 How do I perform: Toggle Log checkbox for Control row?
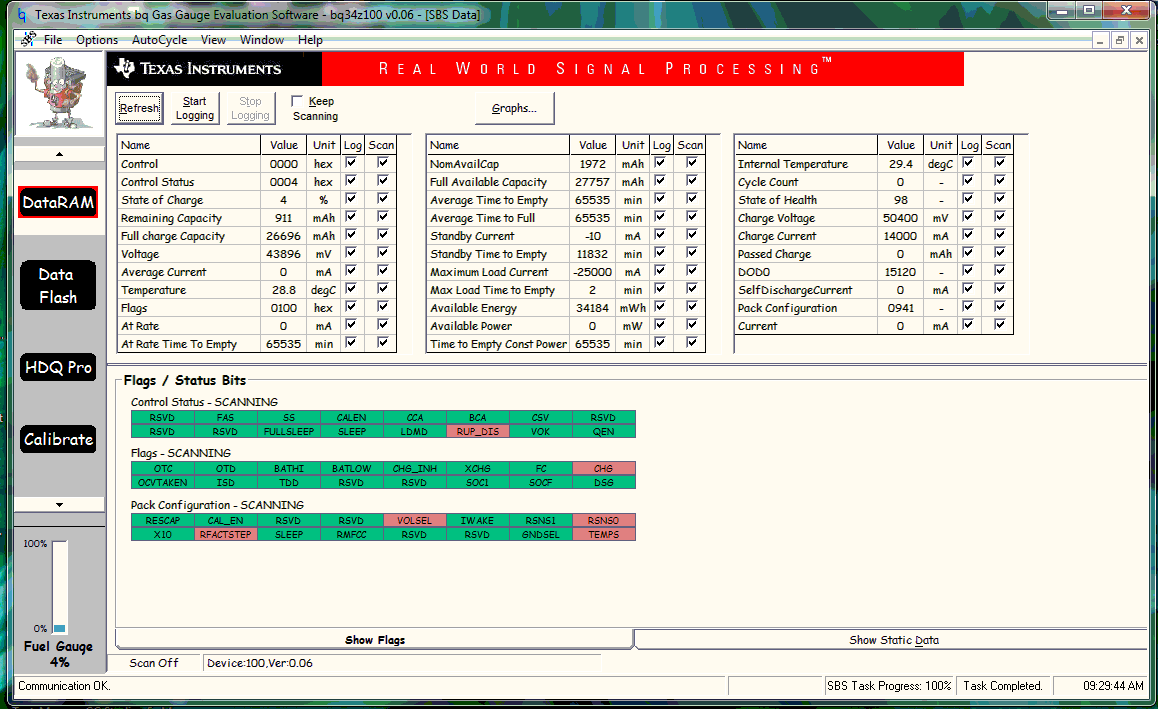pyautogui.click(x=351, y=162)
